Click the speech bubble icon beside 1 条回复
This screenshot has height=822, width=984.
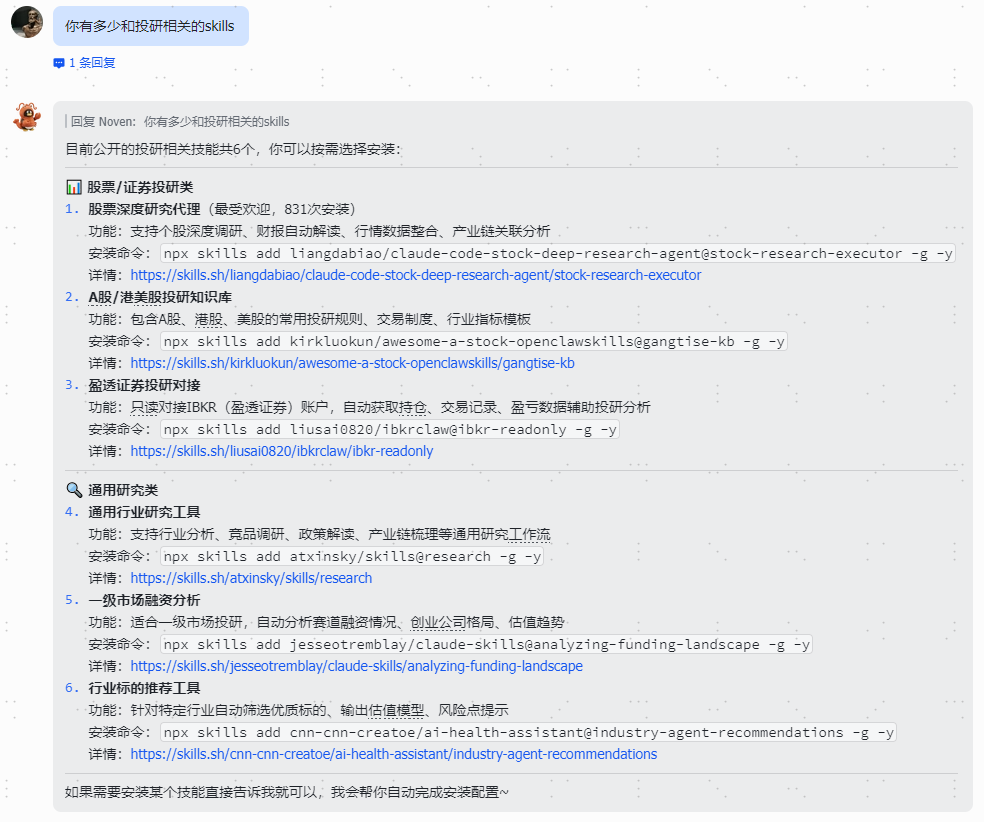pos(58,62)
